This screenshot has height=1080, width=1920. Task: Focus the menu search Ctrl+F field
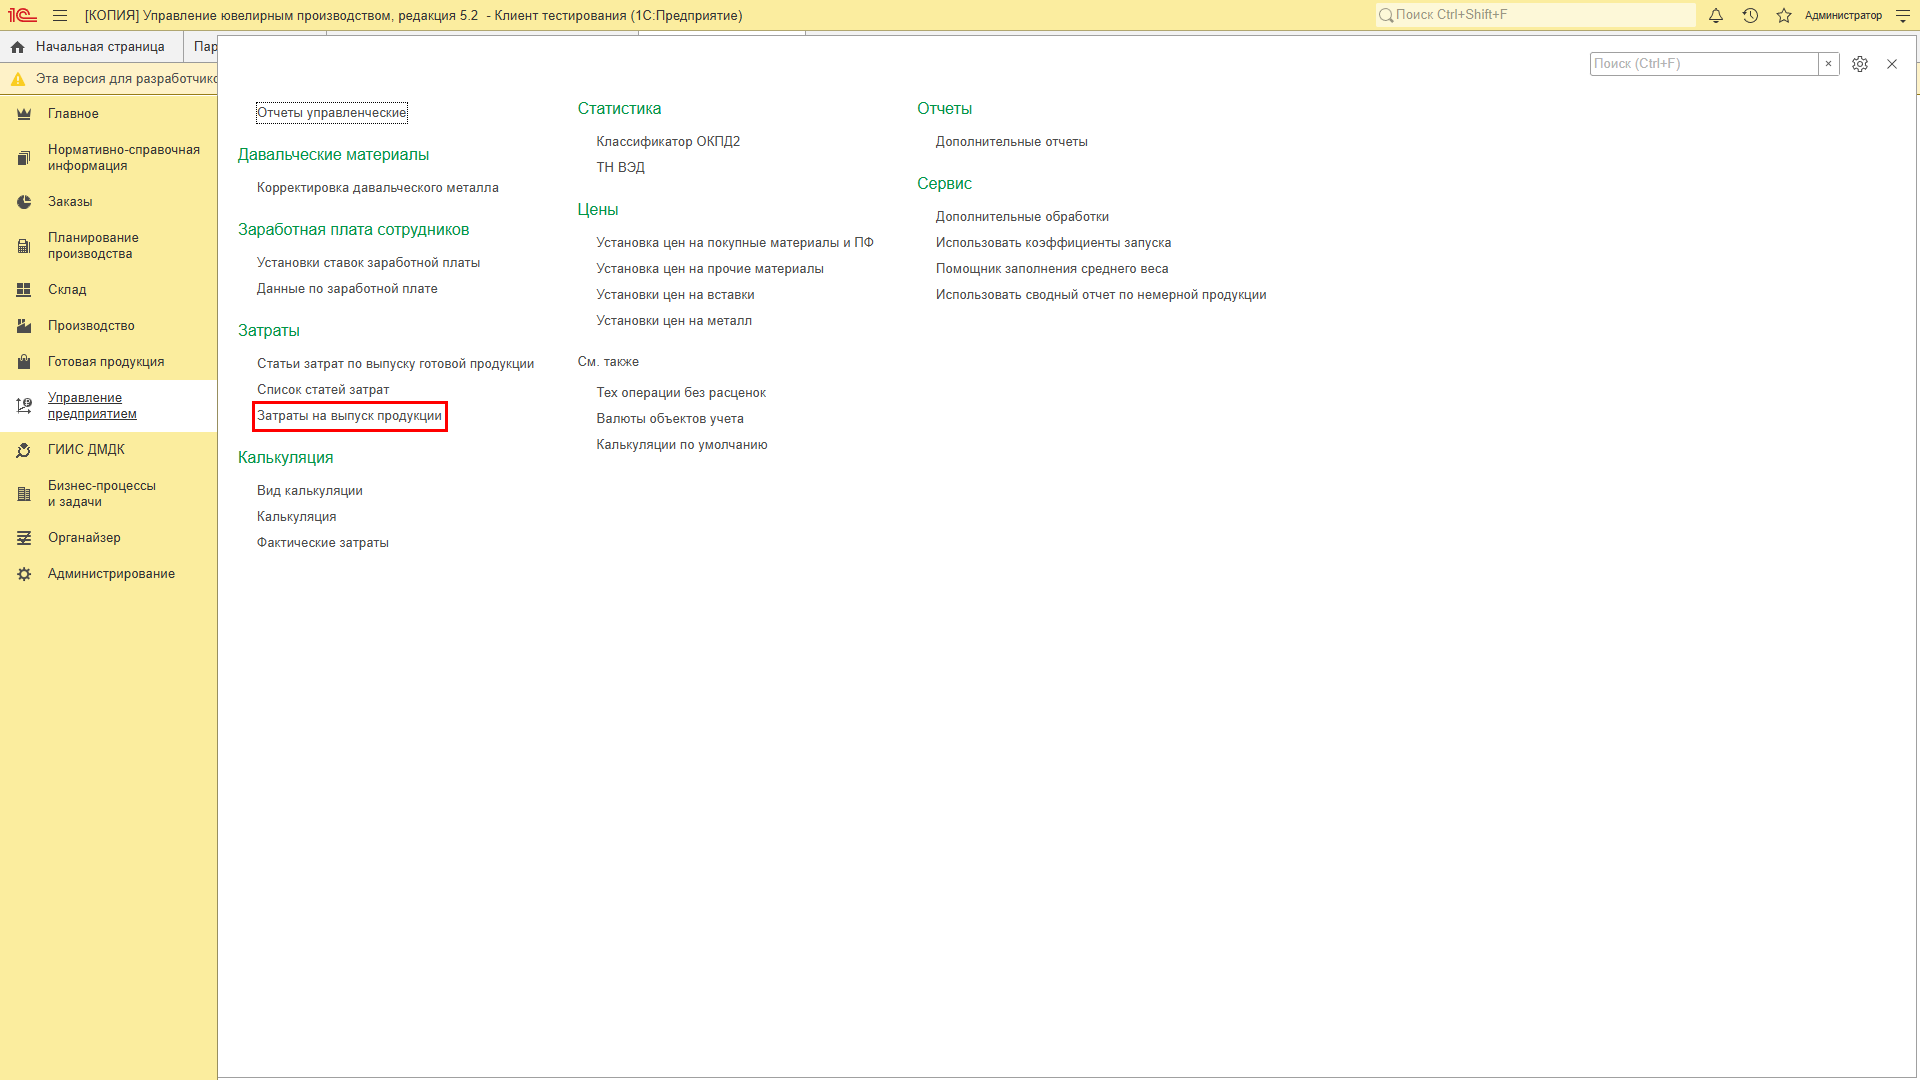[1704, 64]
